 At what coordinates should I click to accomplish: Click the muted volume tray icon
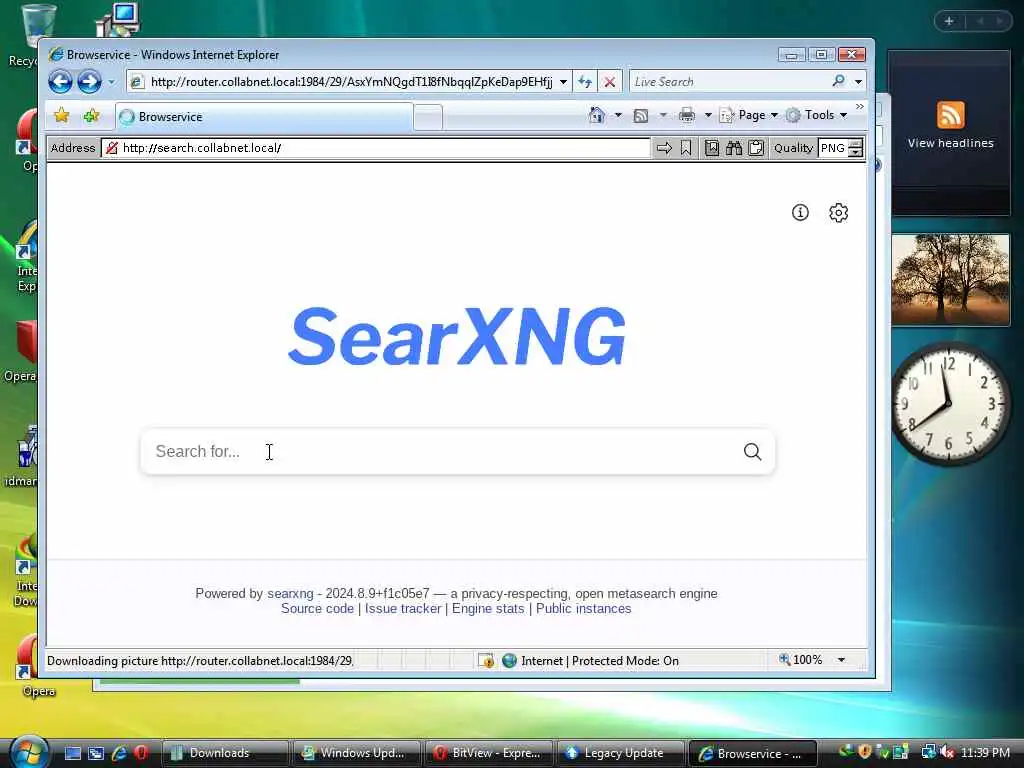tap(946, 752)
